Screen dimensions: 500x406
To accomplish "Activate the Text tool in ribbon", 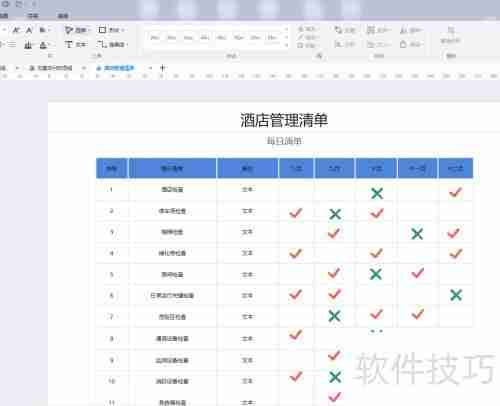I will pos(75,44).
